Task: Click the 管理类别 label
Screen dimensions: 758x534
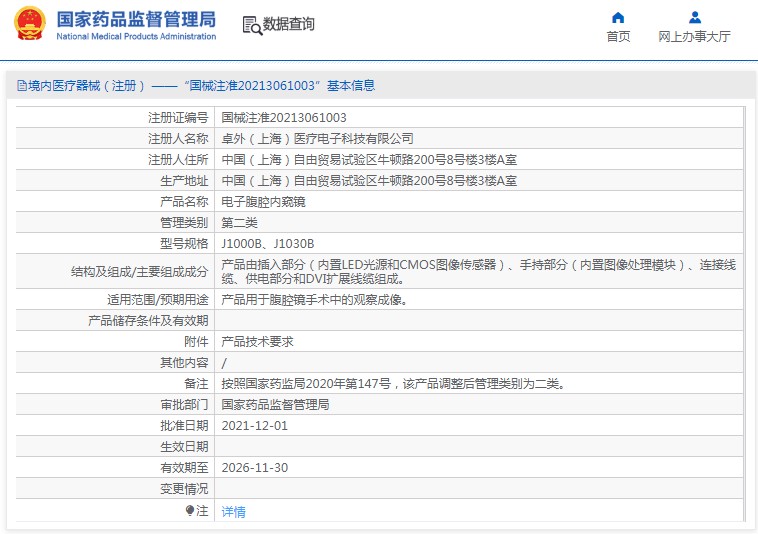Action: (x=184, y=223)
